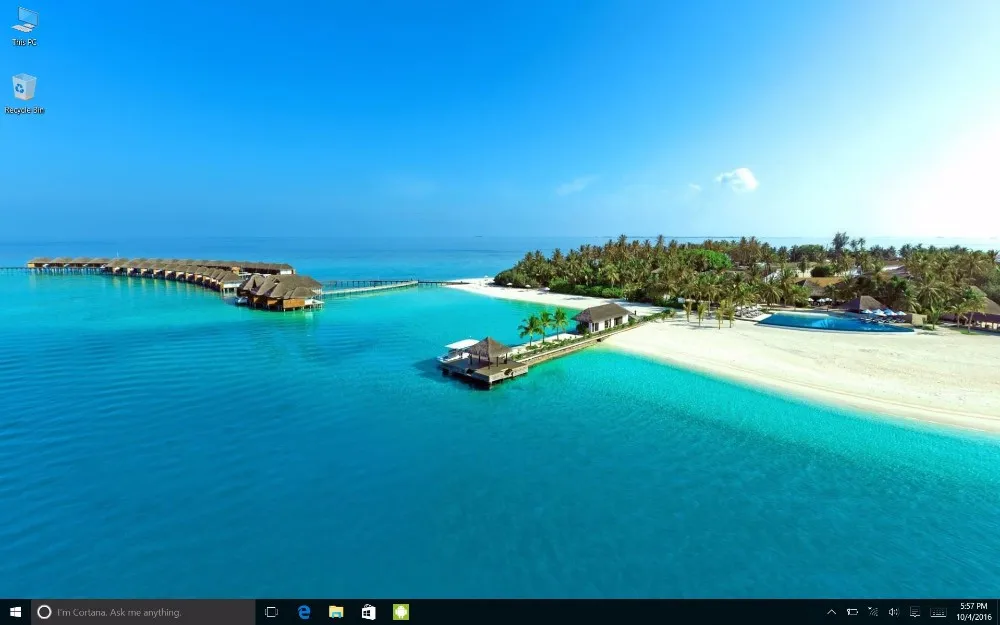1000x625 pixels.
Task: Open the clock showing 5:57 PM
Action: pyautogui.click(x=973, y=612)
